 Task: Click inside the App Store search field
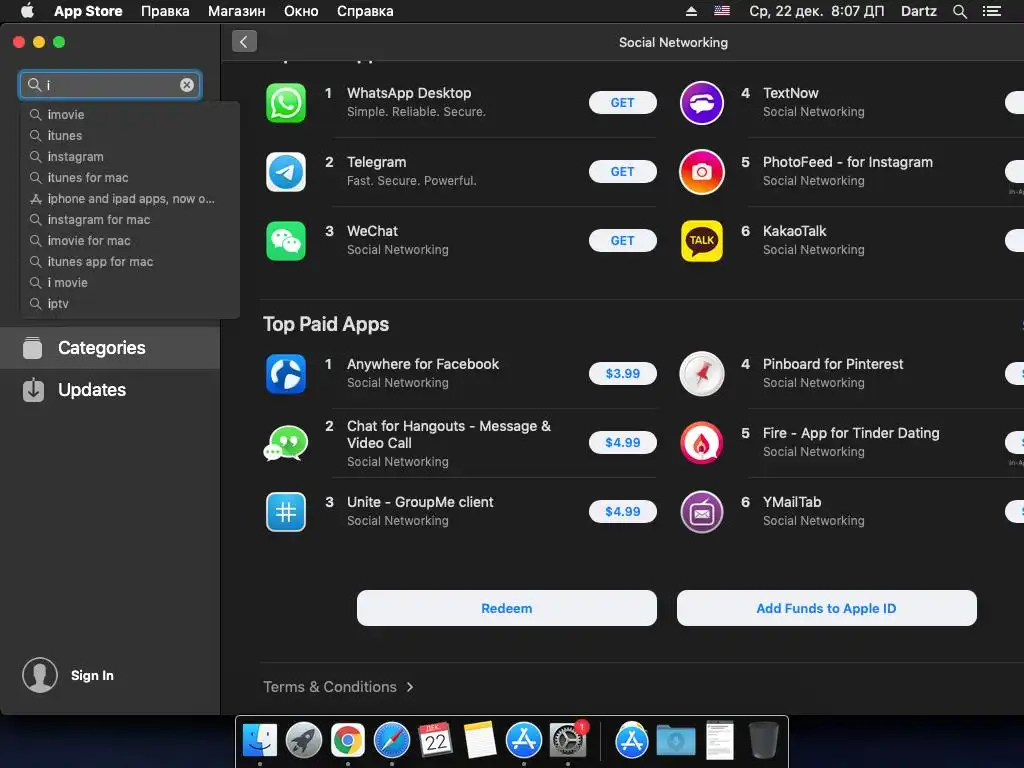click(110, 85)
